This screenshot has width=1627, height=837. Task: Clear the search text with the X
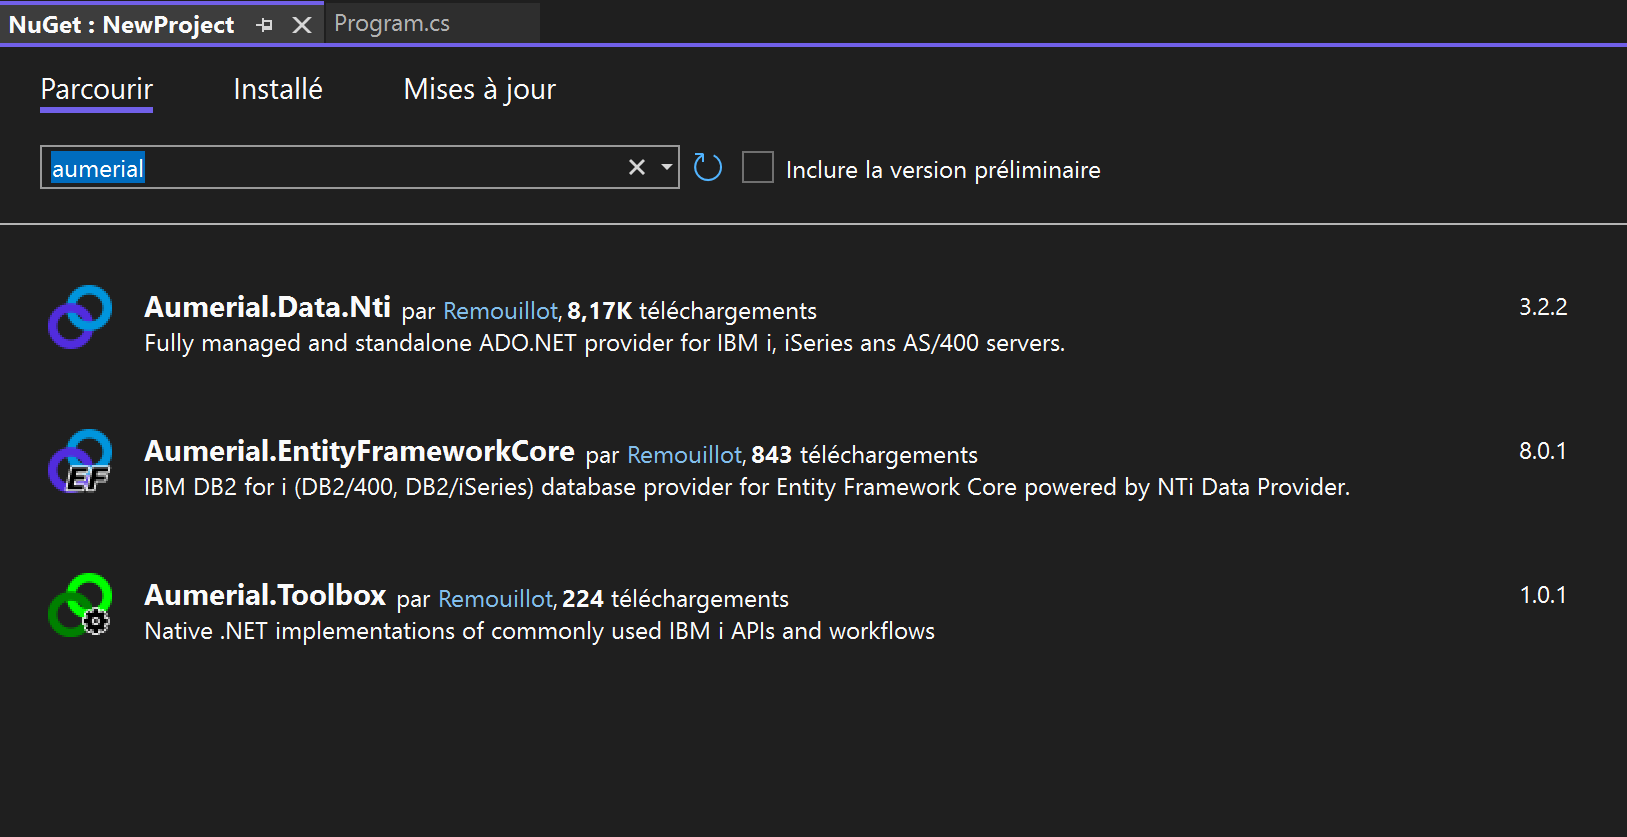pyautogui.click(x=637, y=167)
